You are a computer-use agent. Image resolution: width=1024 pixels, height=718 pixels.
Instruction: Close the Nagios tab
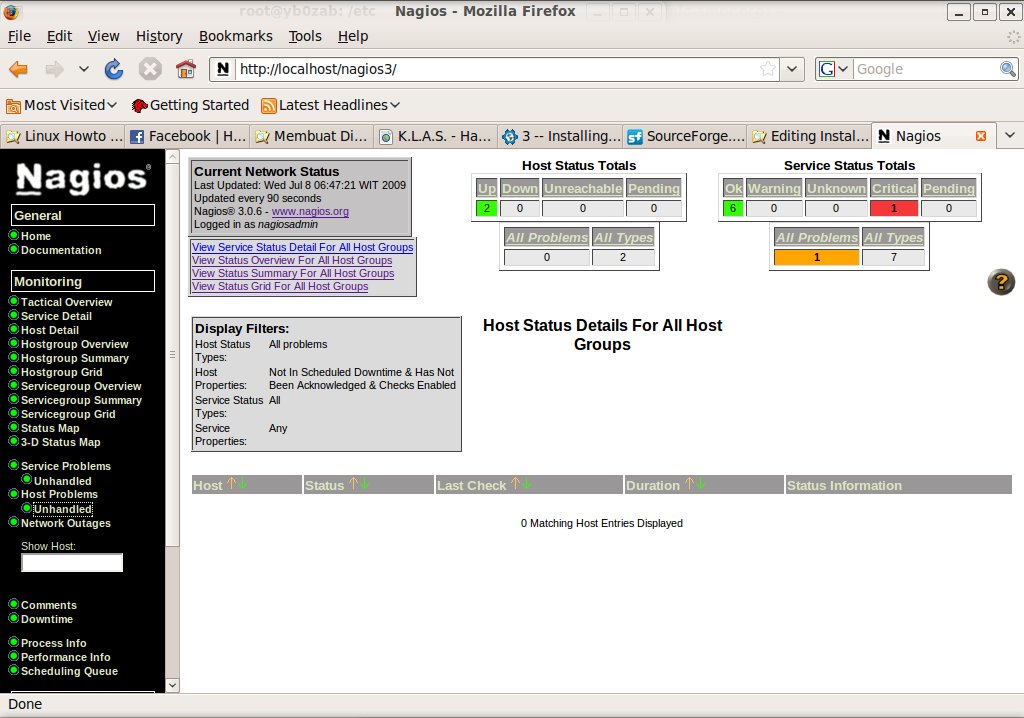980,136
